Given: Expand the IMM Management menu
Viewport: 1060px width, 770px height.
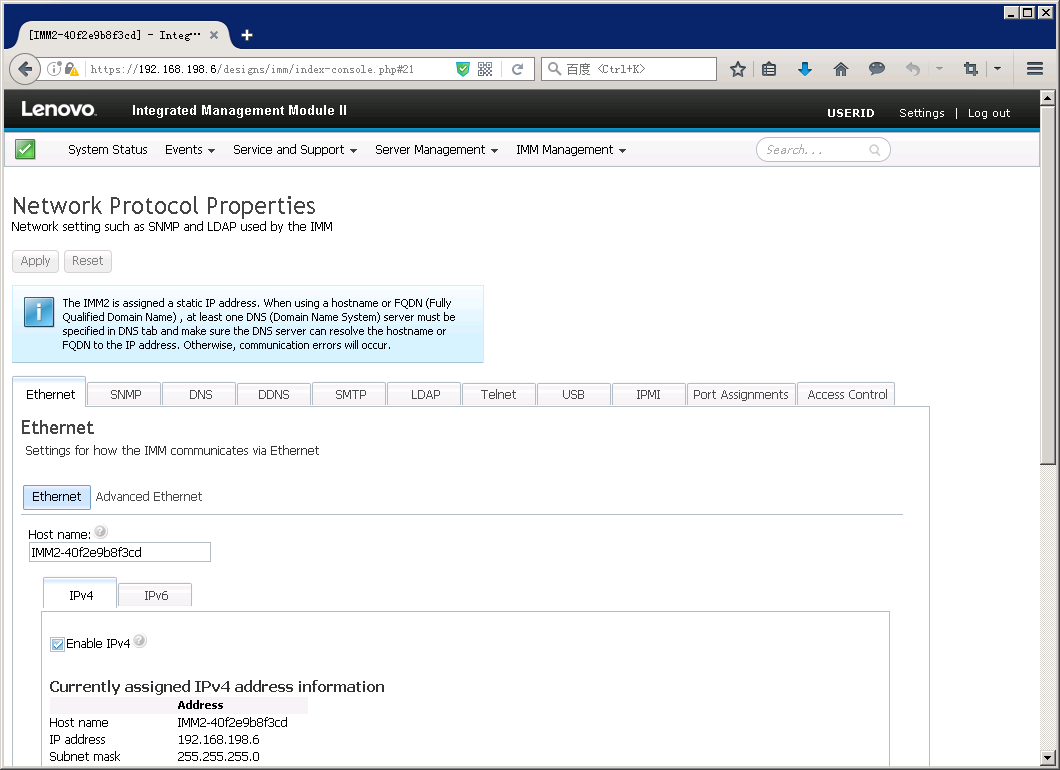Looking at the screenshot, I should pyautogui.click(x=570, y=150).
